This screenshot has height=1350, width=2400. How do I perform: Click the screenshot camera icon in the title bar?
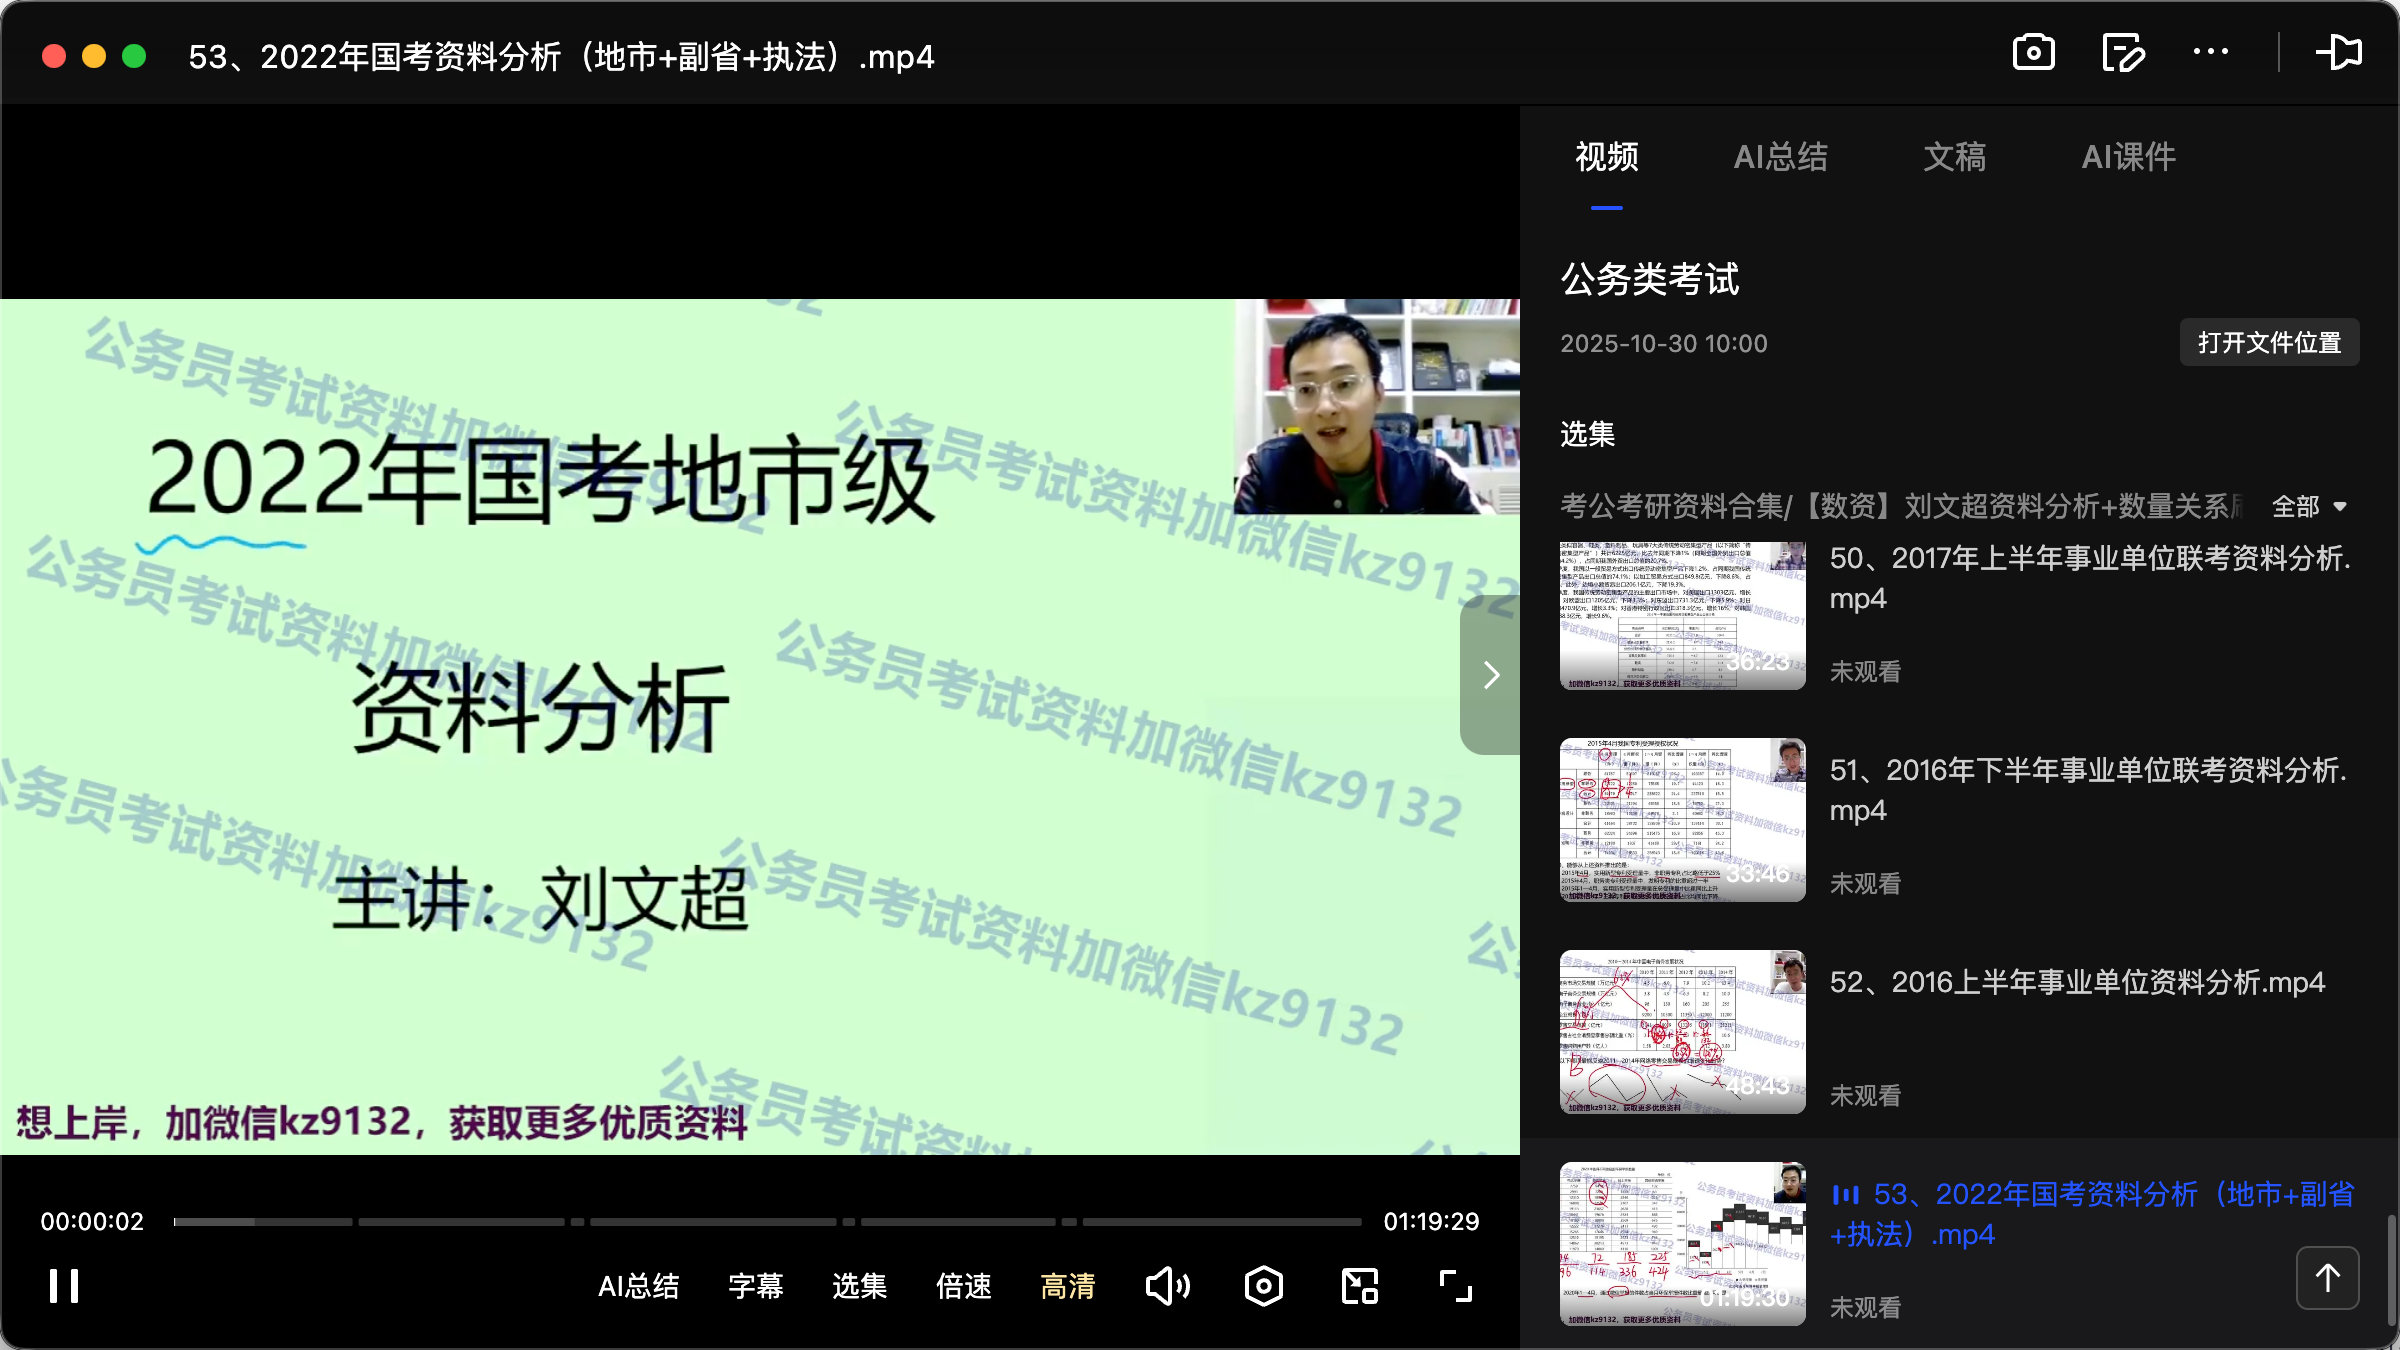[2034, 52]
